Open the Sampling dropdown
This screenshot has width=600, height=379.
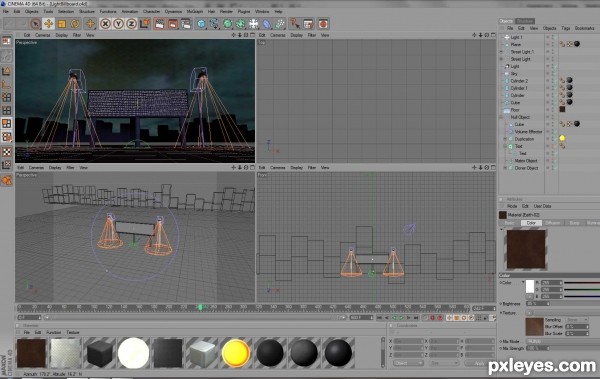pos(577,320)
